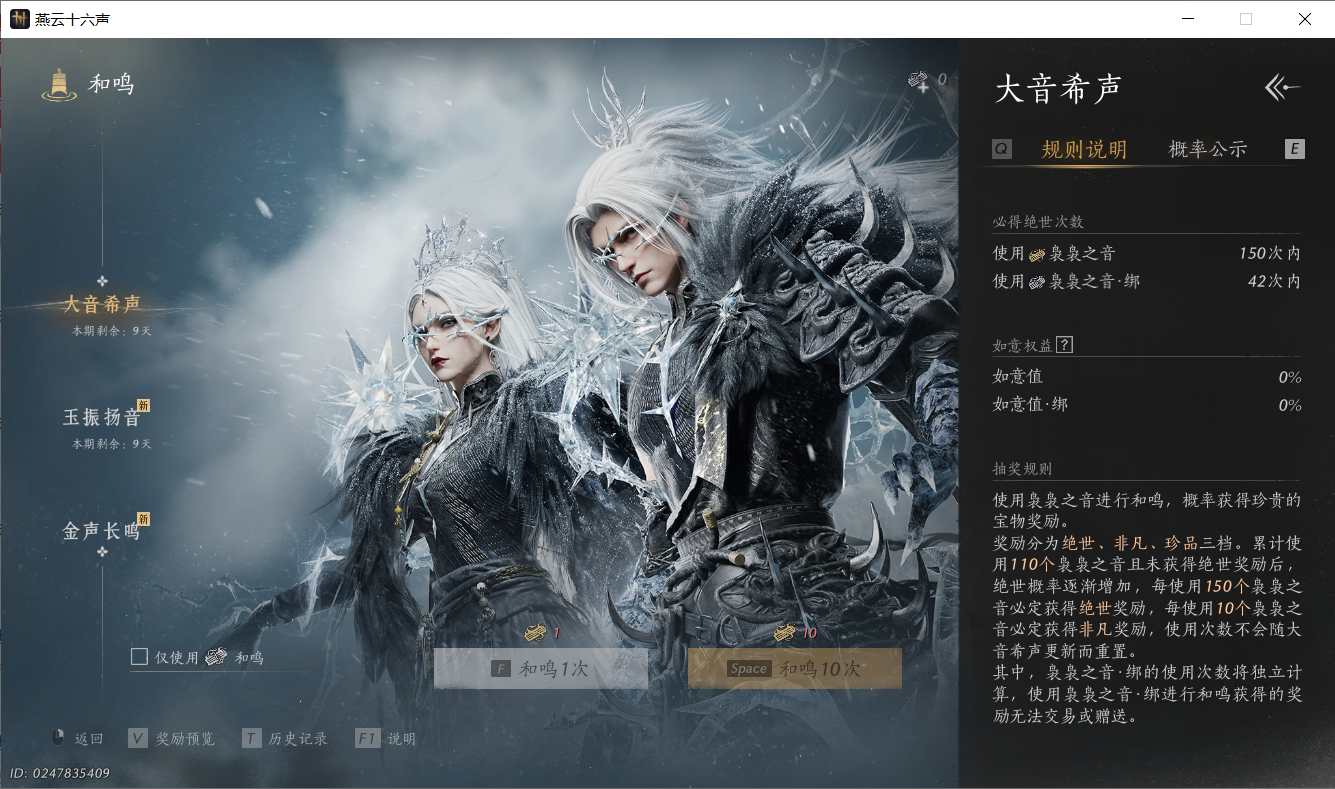Switch to the 规则说明 tab

1084,150
